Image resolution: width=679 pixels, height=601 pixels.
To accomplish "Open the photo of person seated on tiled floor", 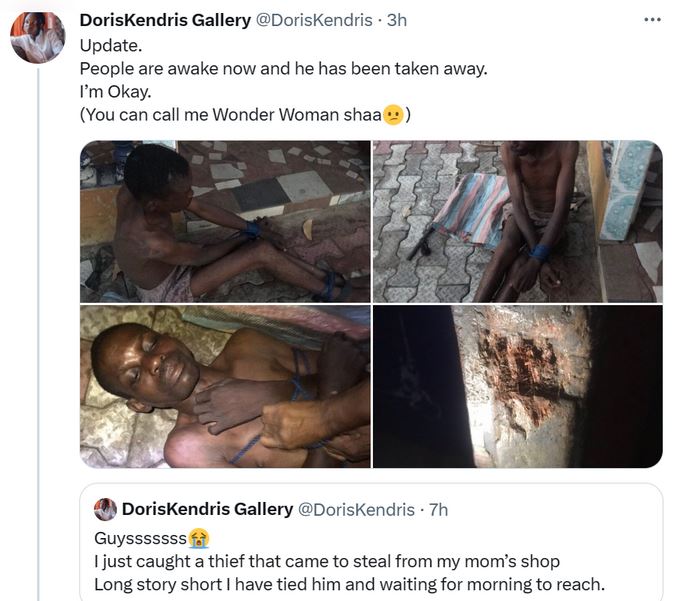I will pos(225,221).
